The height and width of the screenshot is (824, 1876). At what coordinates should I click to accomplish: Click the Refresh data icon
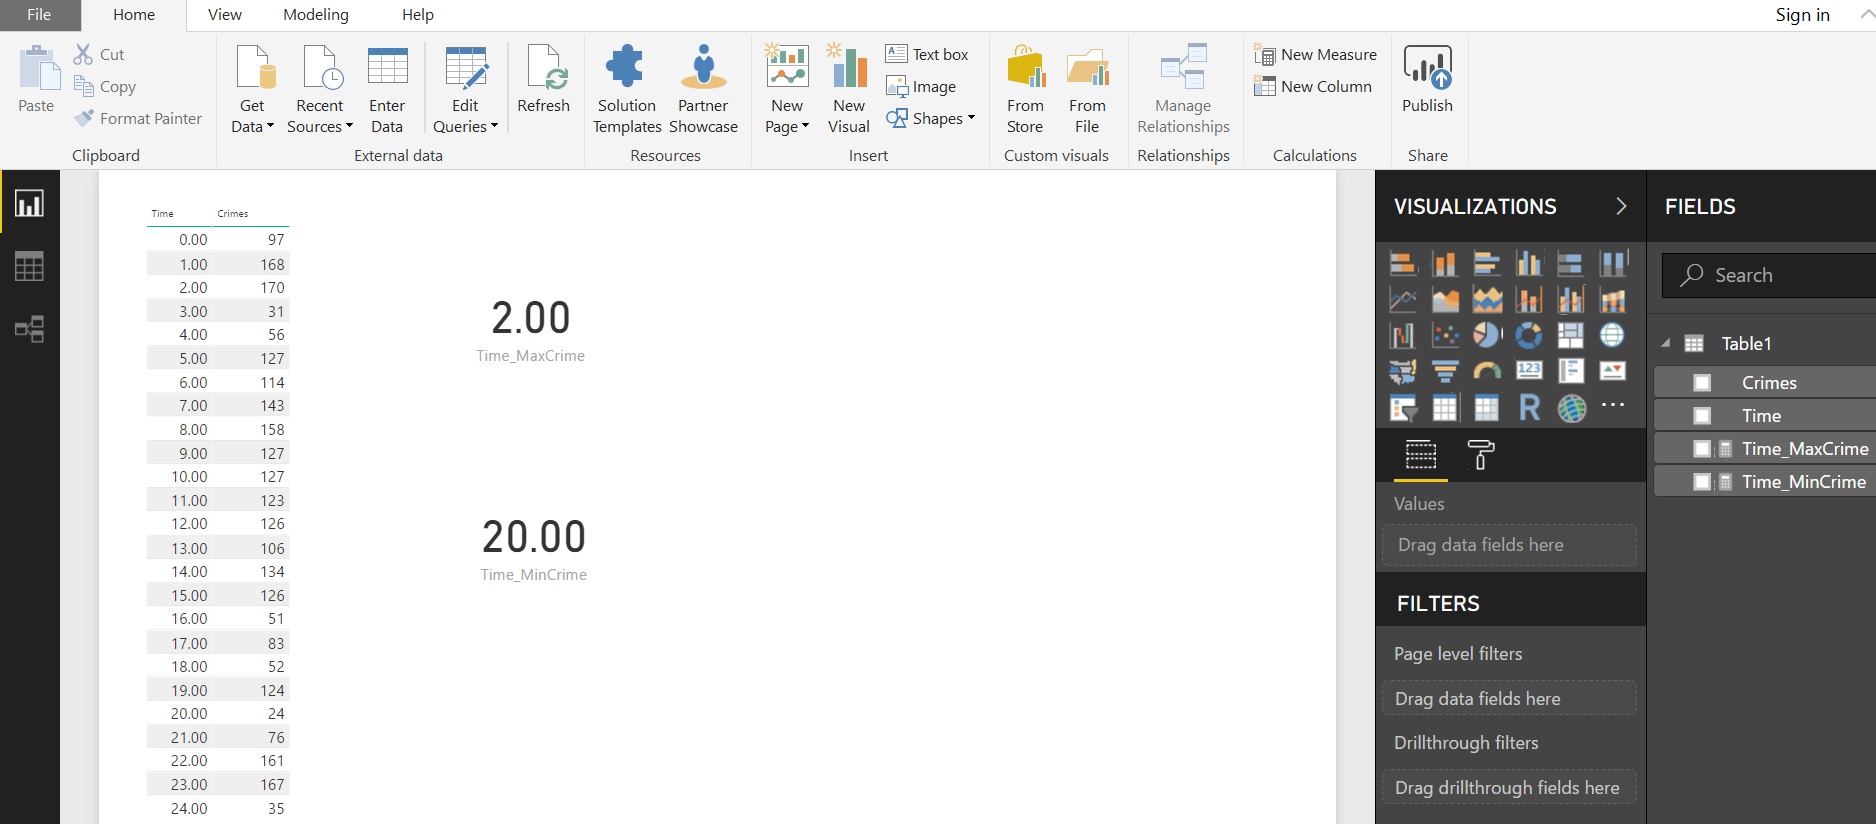(545, 67)
